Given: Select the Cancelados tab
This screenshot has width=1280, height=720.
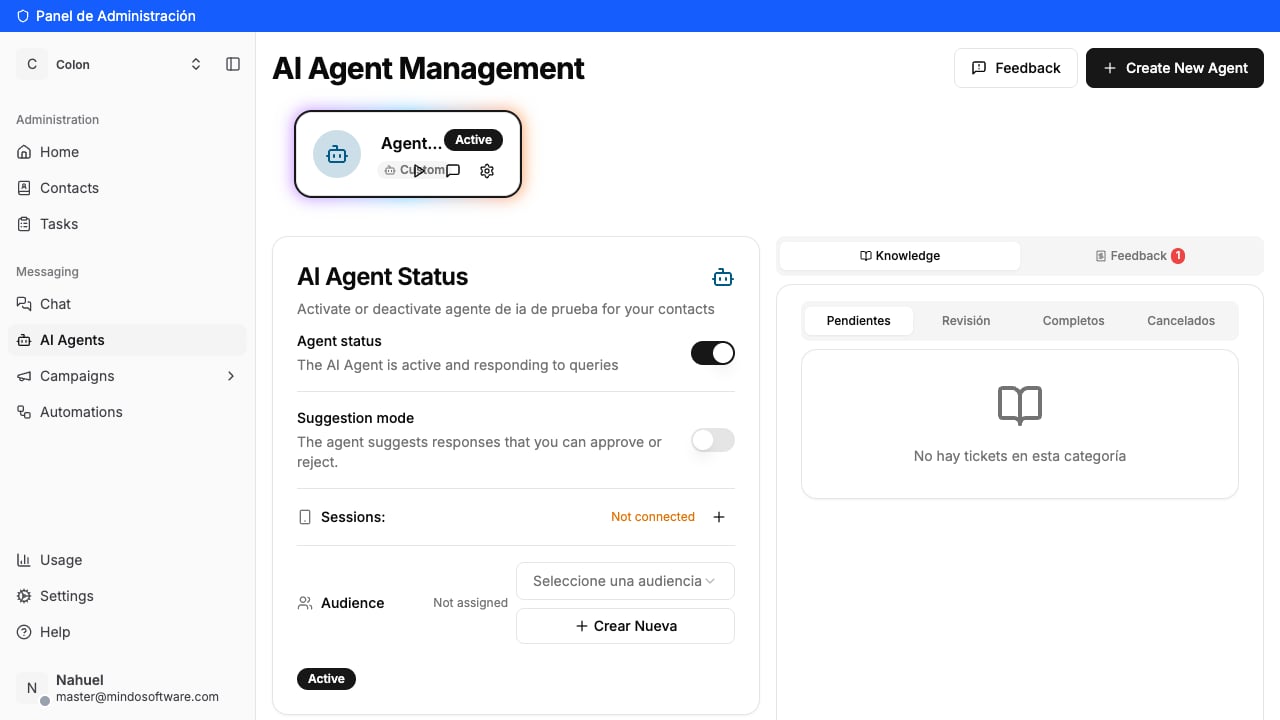Looking at the screenshot, I should pos(1181,321).
